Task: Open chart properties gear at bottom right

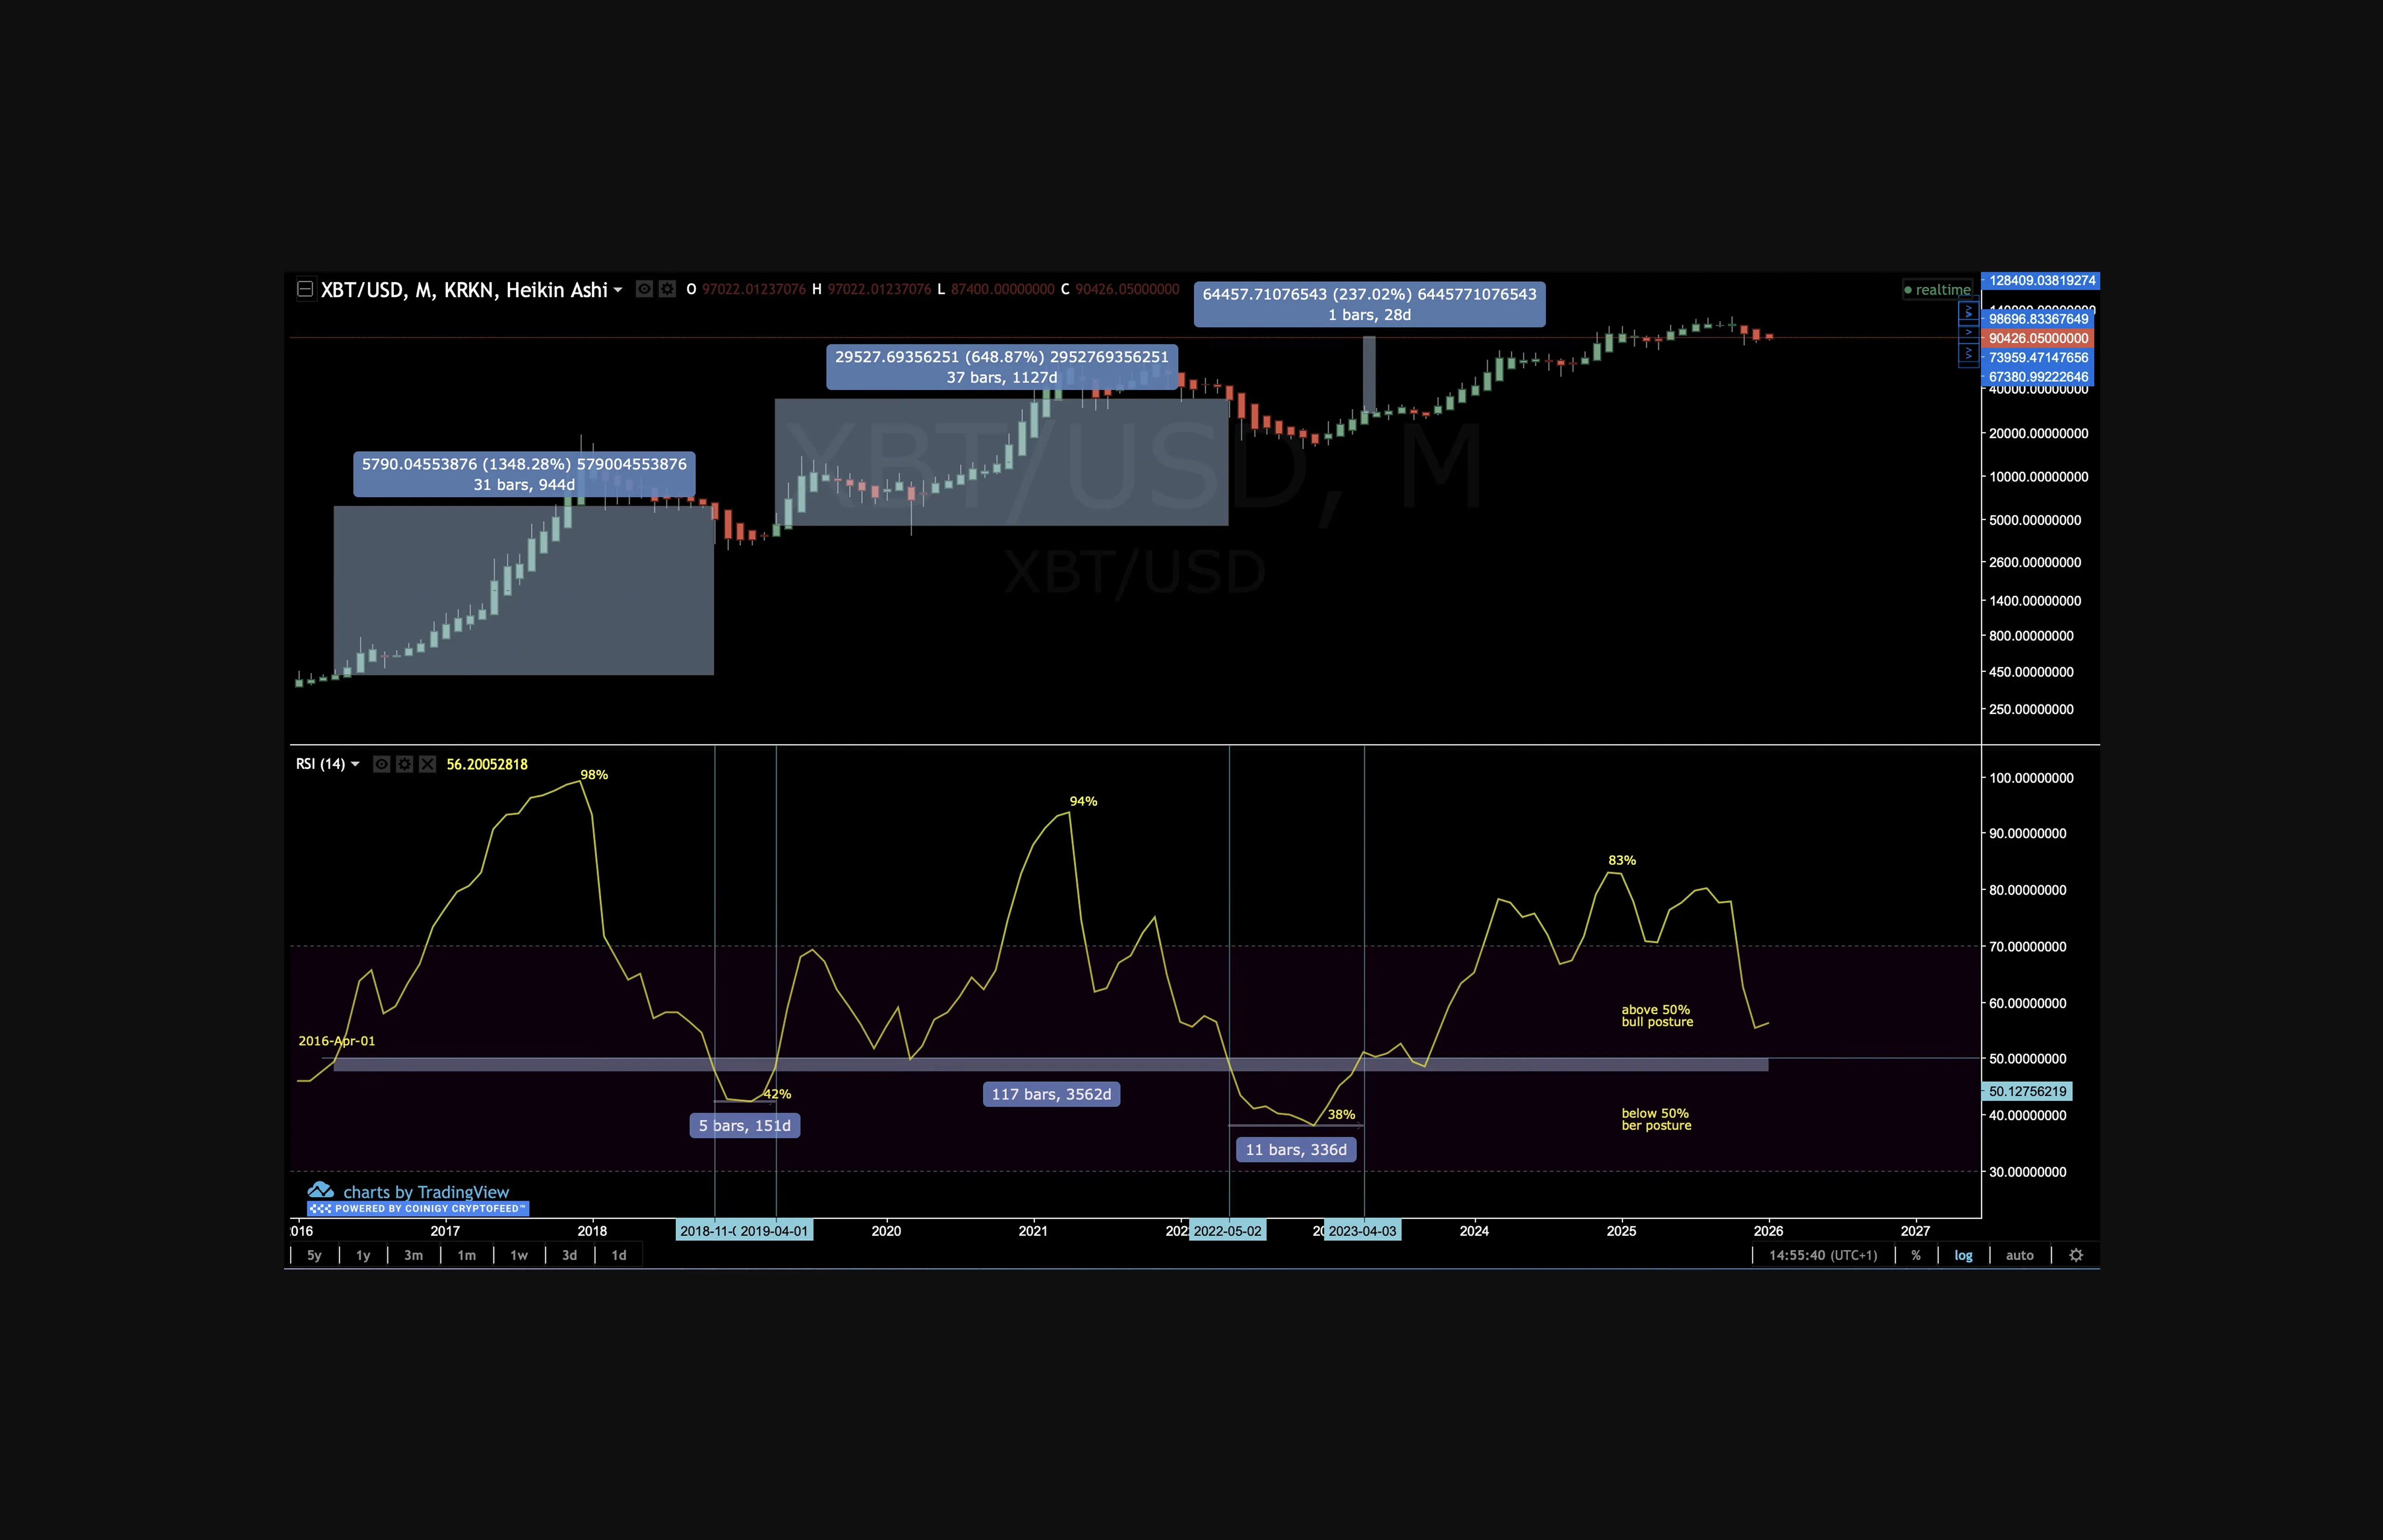Action: click(2076, 1255)
